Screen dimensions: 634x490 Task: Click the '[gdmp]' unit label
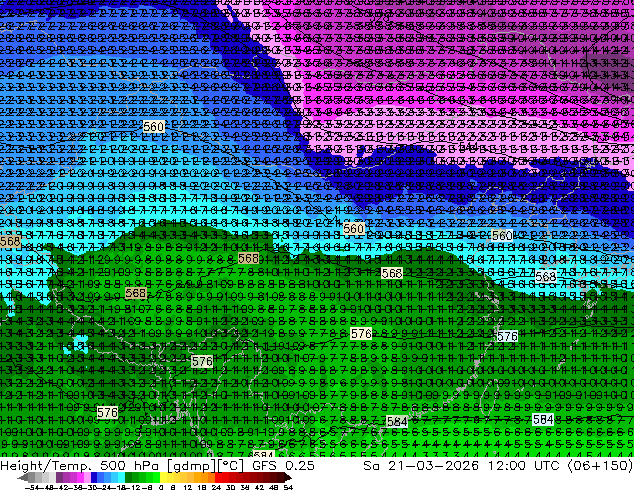coord(192,466)
